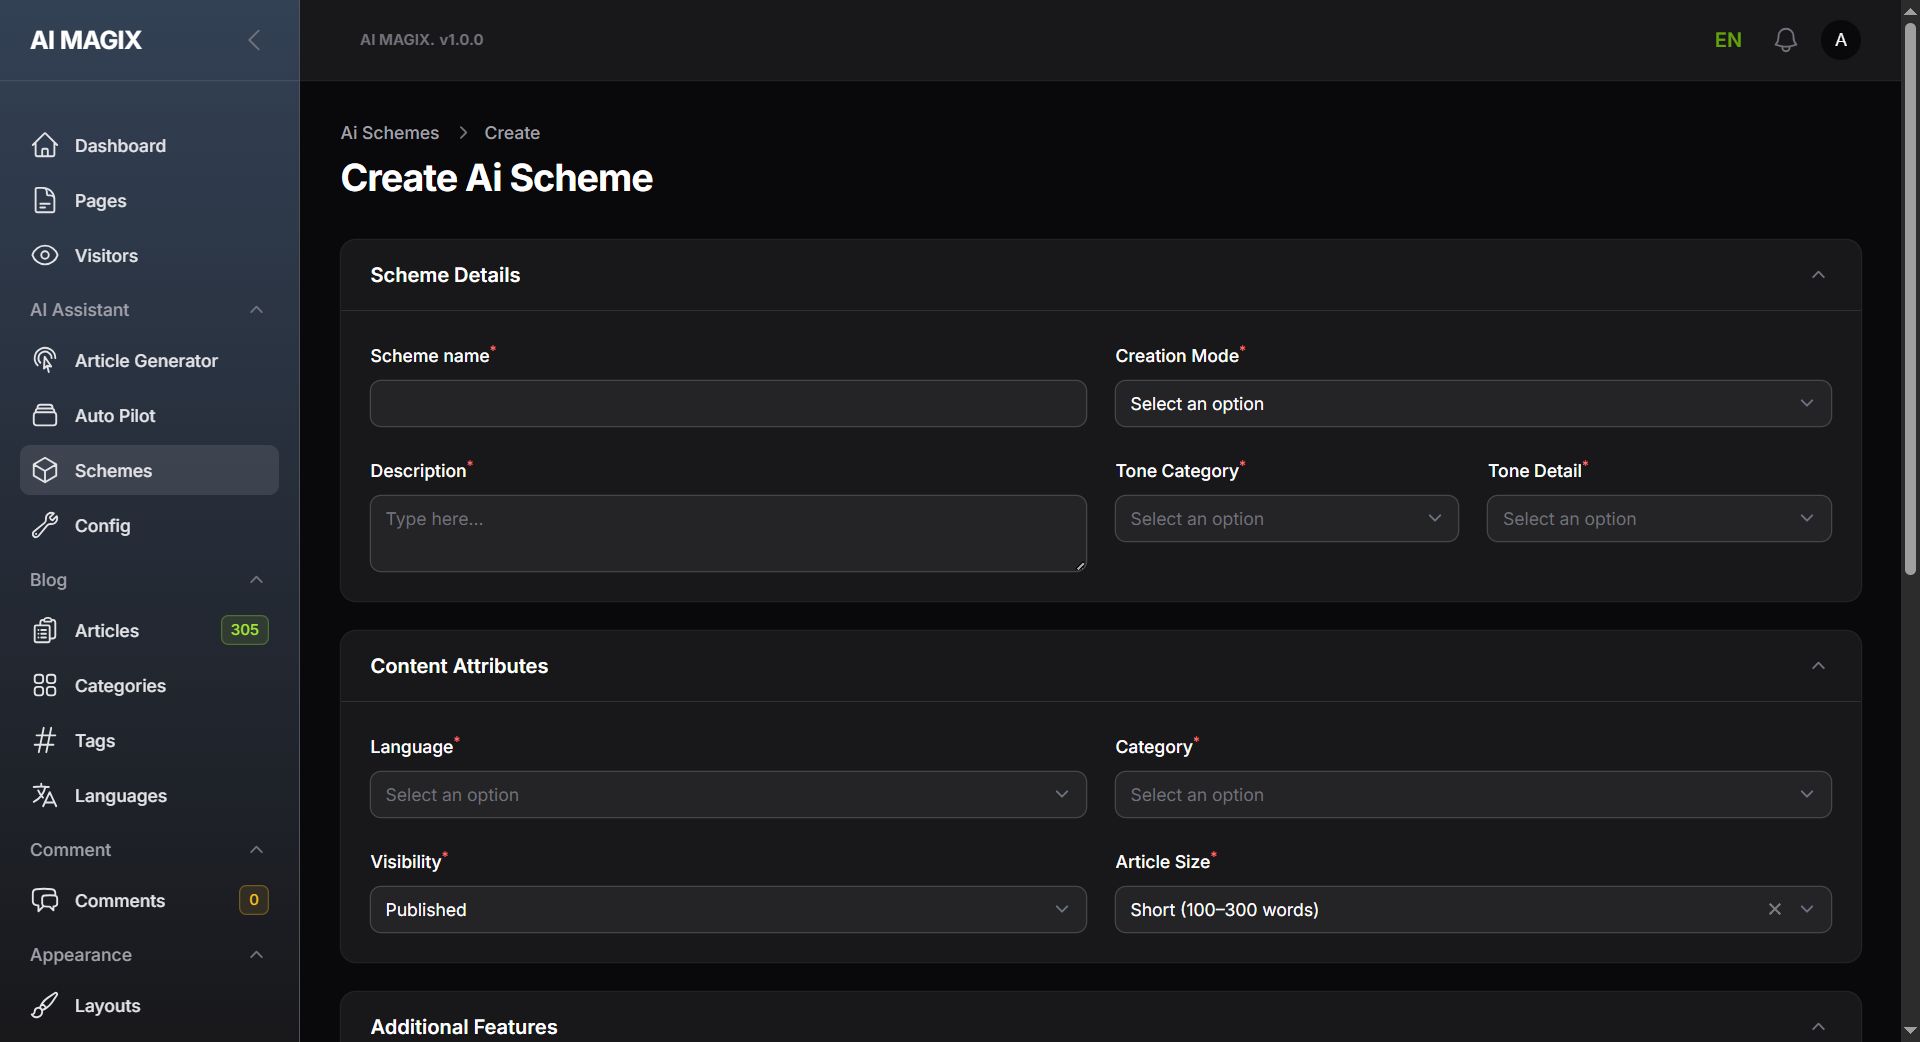1920x1042 pixels.
Task: Open Auto Pilot in the sidebar
Action: click(115, 416)
